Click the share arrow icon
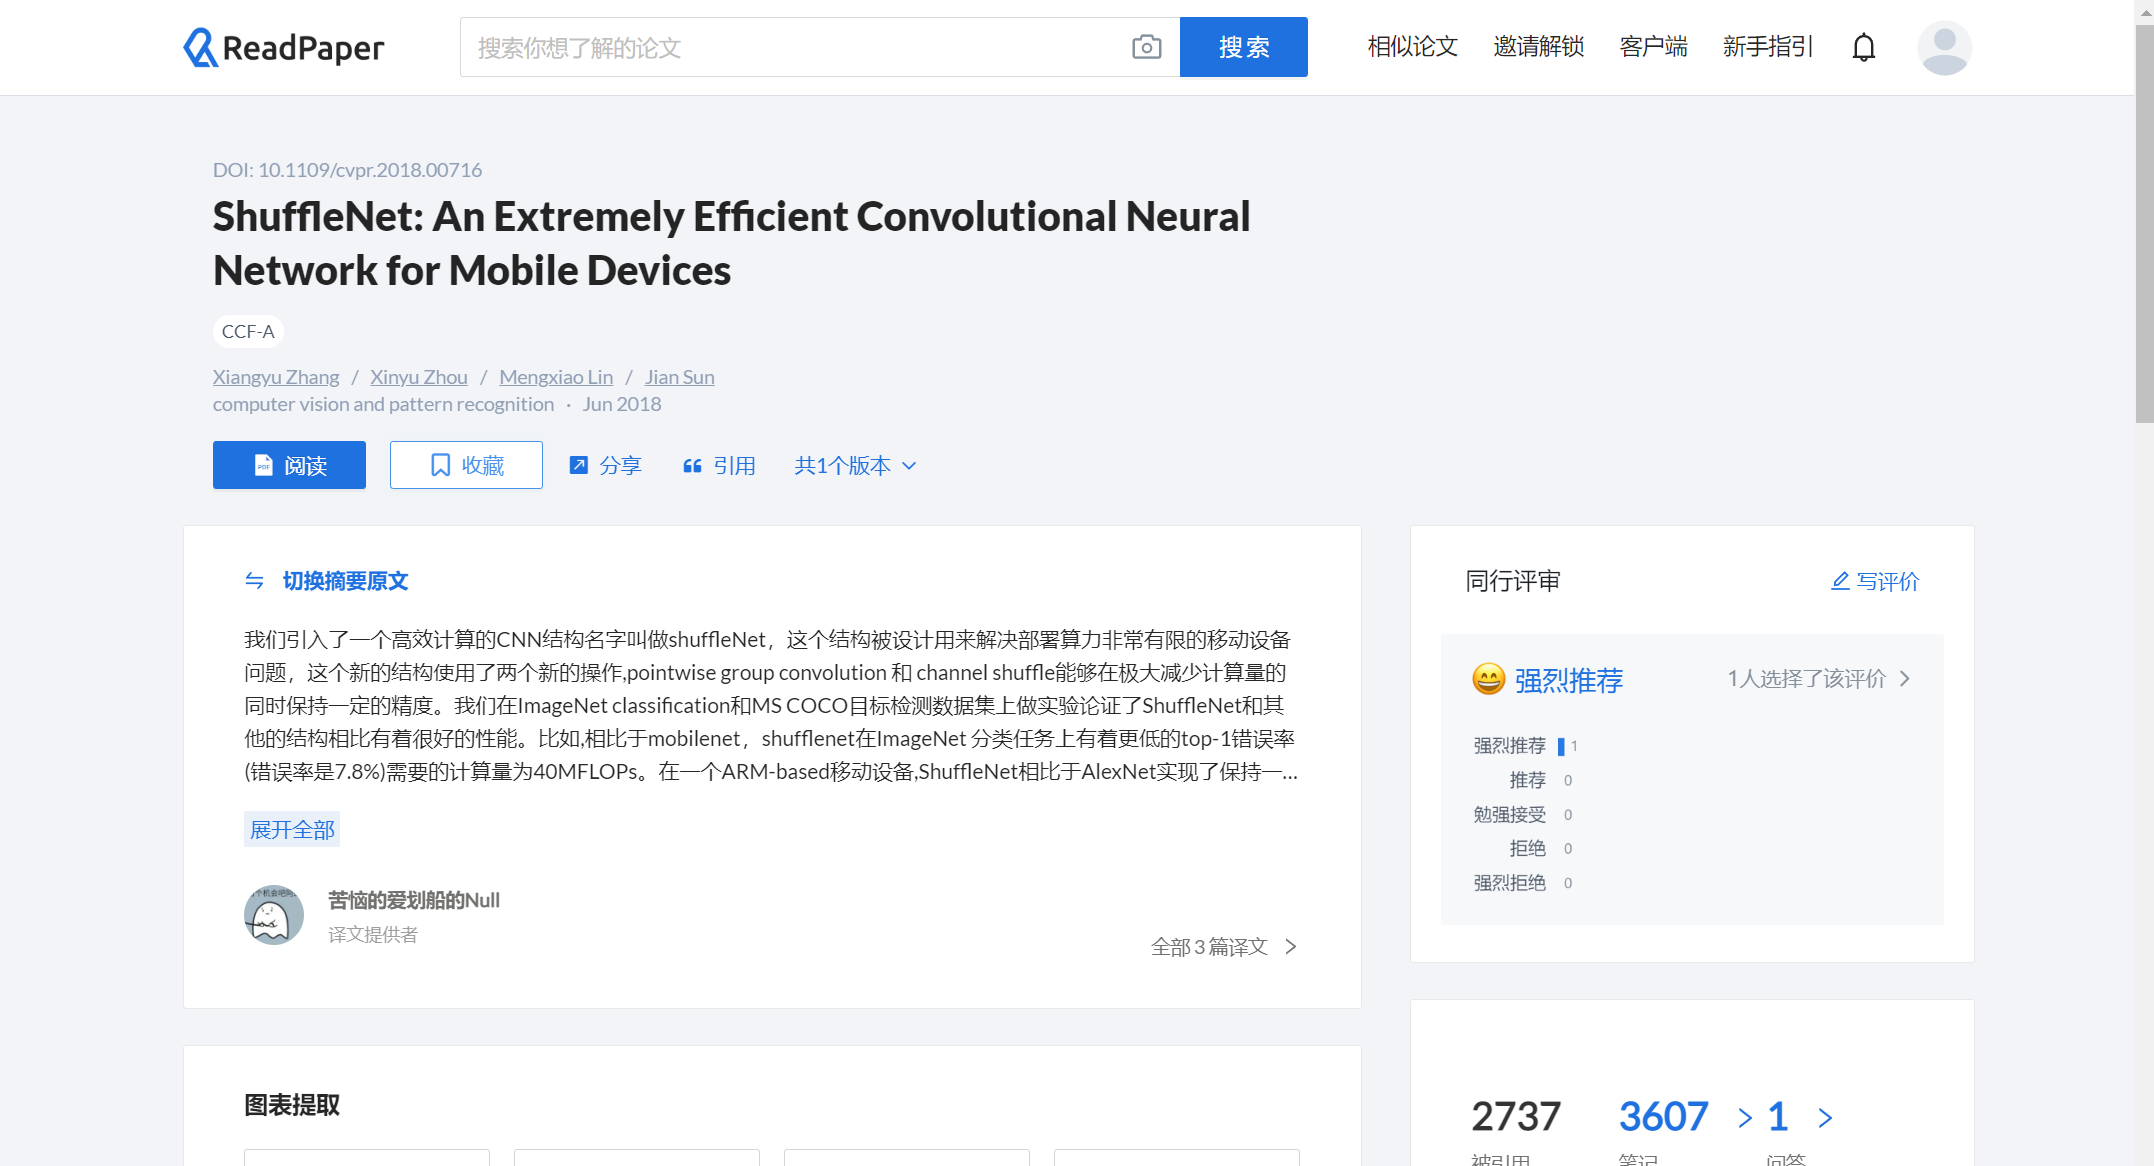Screen dimensions: 2154x1166 point(578,465)
